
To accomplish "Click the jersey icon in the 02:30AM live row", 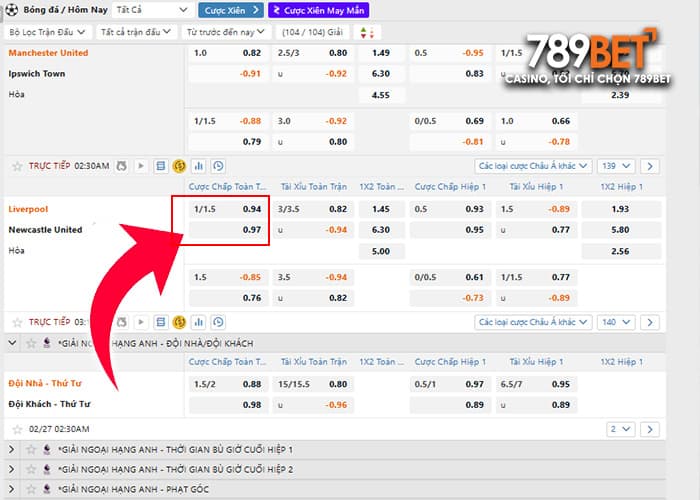I will (121, 166).
